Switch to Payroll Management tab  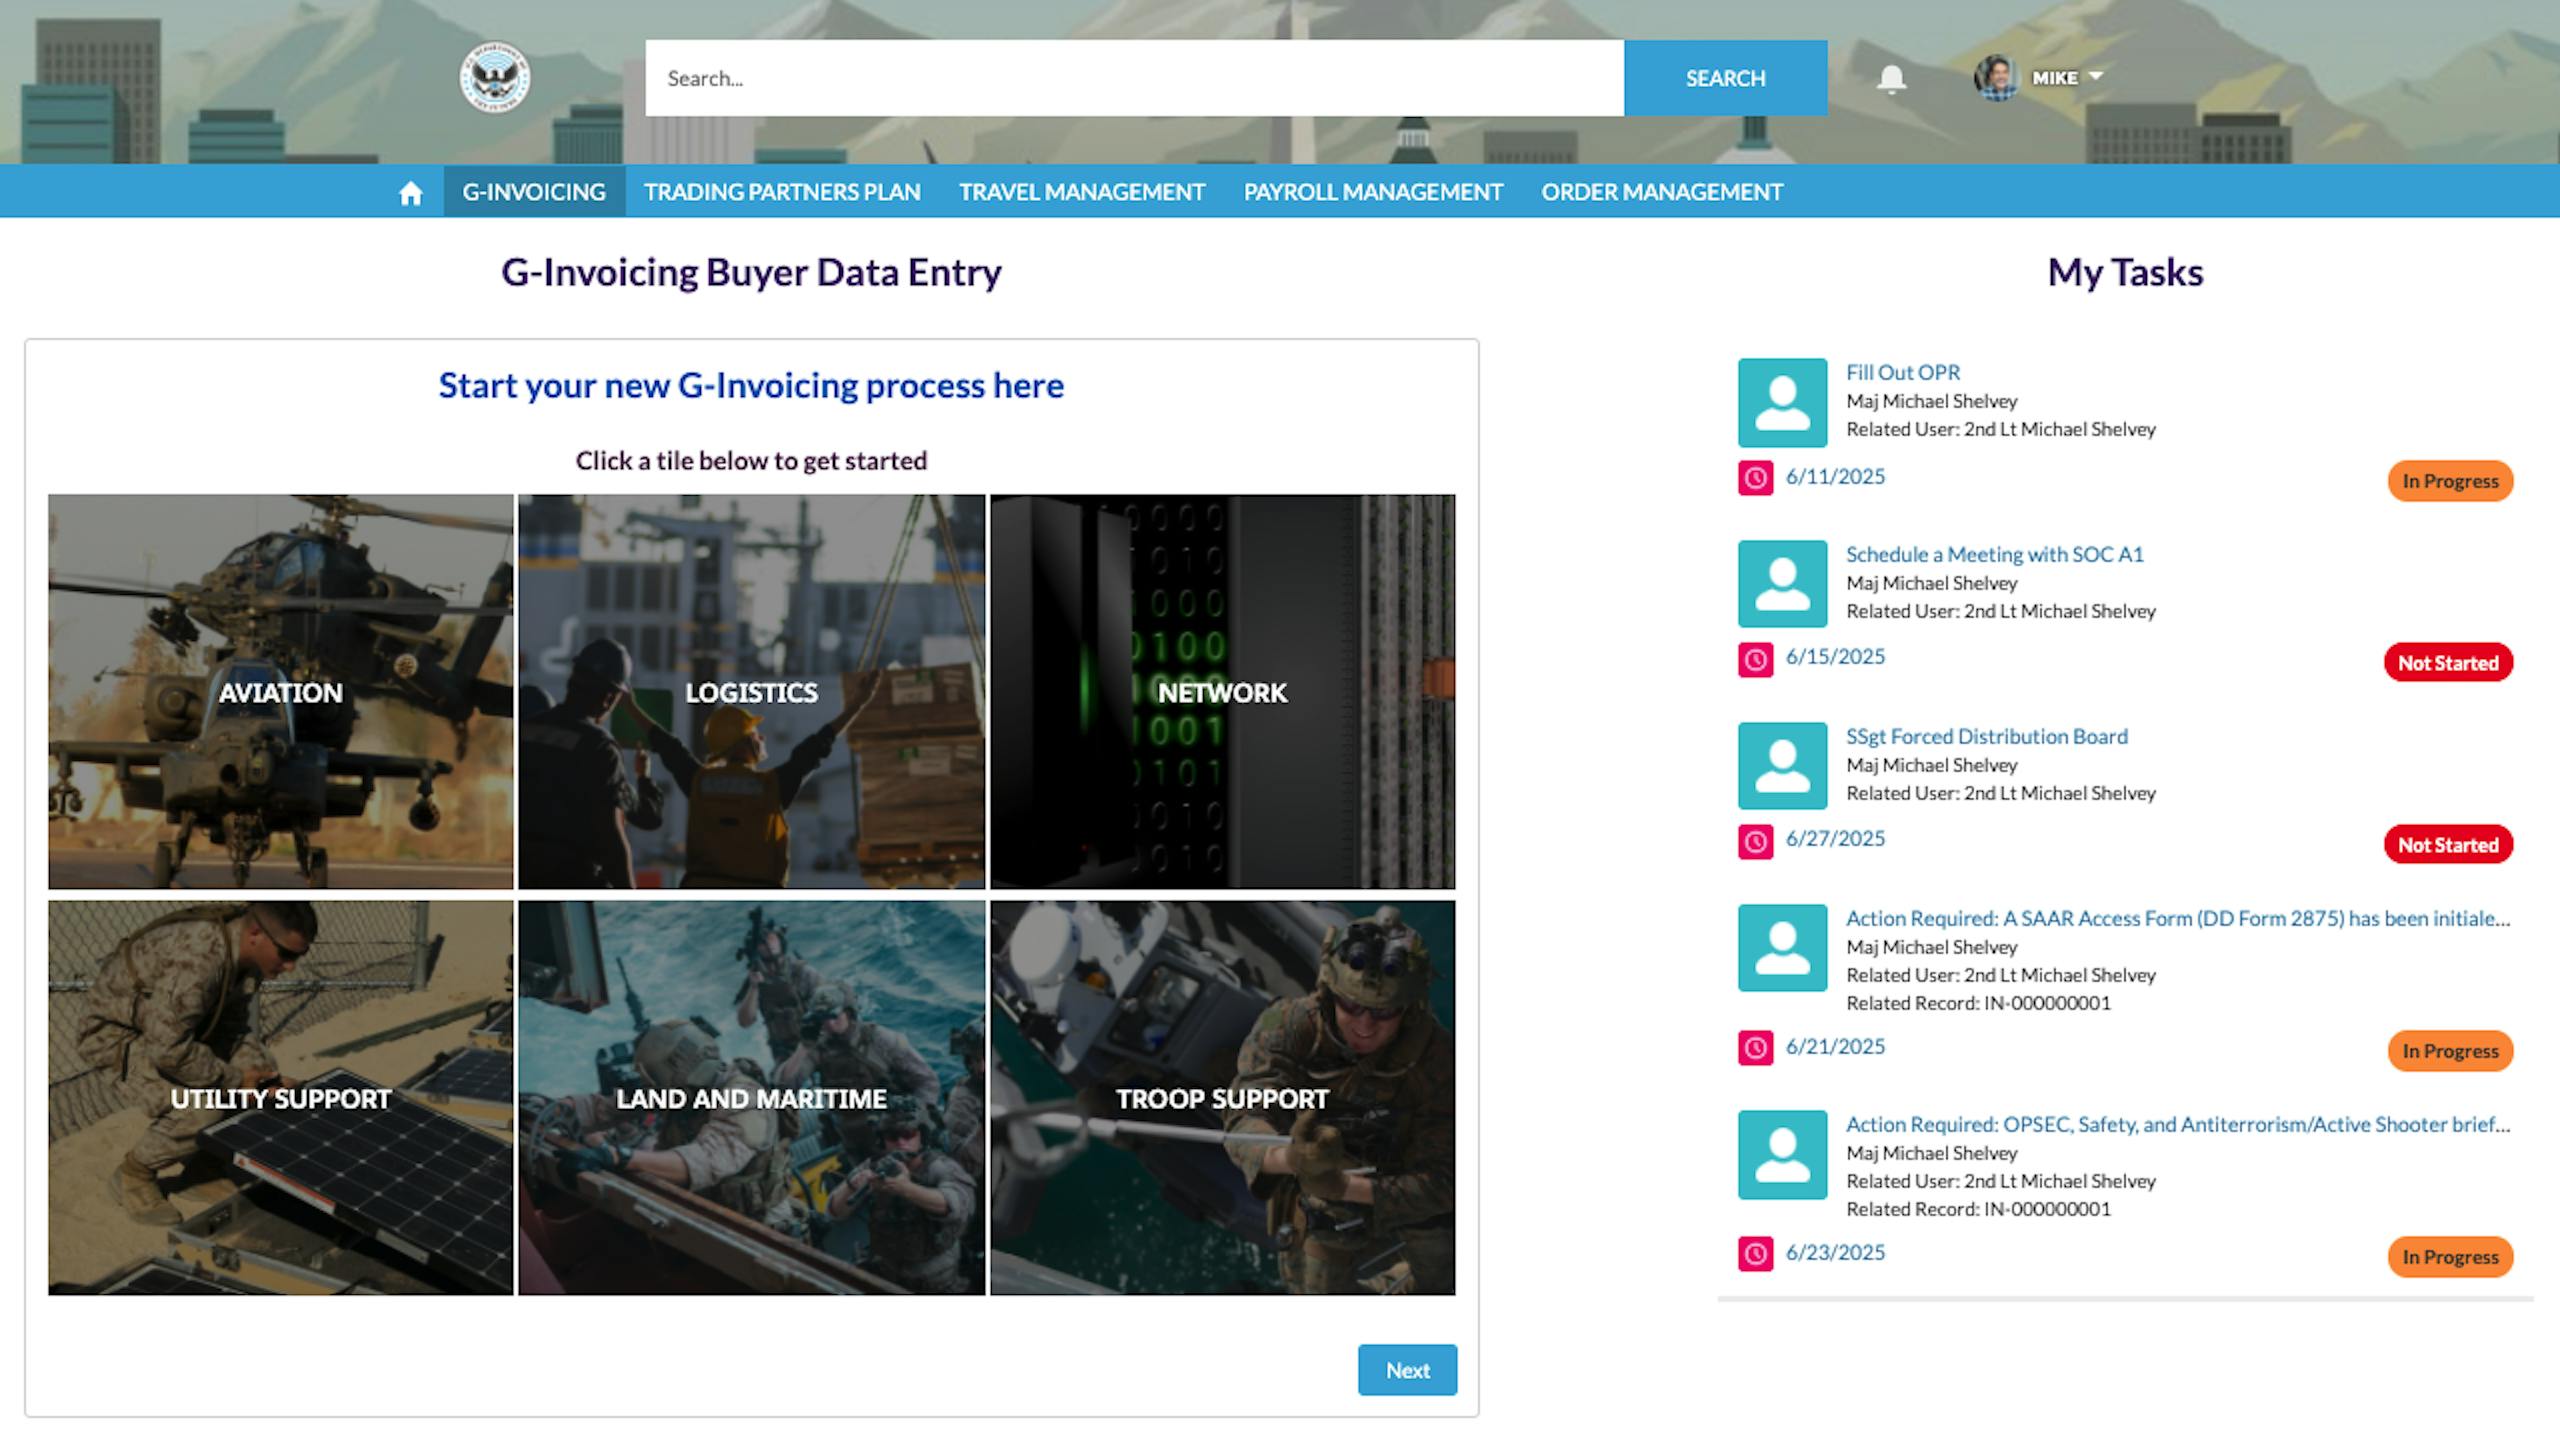tap(1372, 192)
